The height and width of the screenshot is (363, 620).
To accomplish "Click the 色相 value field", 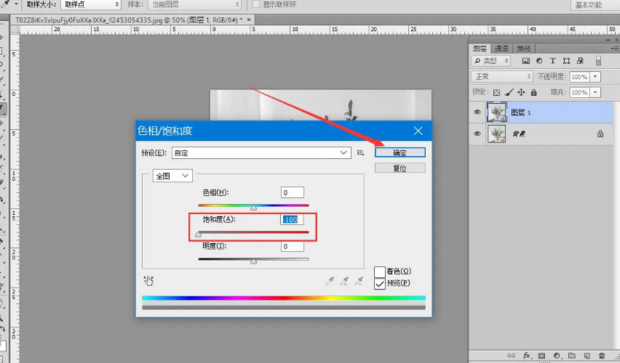I will pyautogui.click(x=292, y=193).
